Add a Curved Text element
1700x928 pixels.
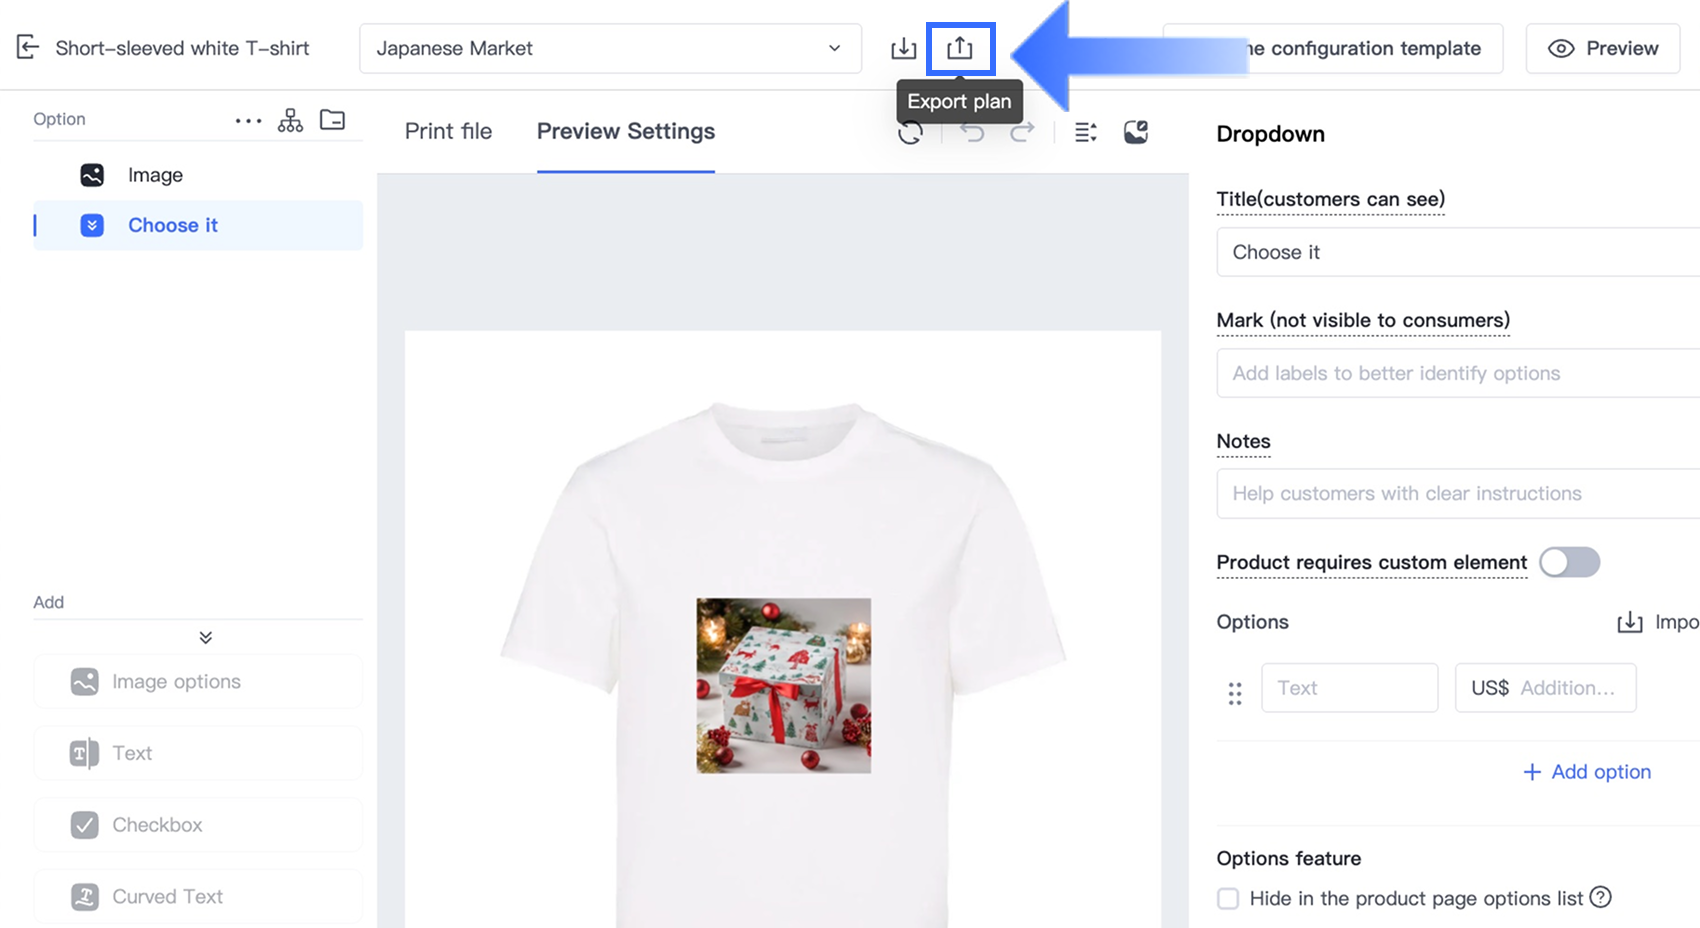click(x=198, y=897)
